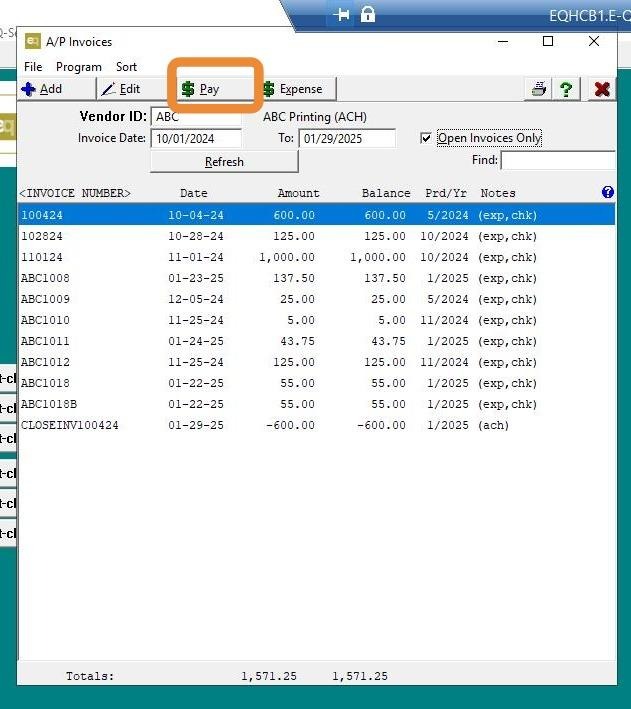Select invoice 100424 row

(317, 215)
